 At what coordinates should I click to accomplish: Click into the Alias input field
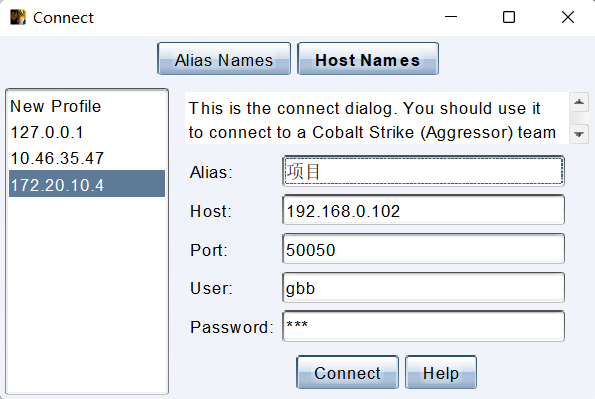point(423,171)
